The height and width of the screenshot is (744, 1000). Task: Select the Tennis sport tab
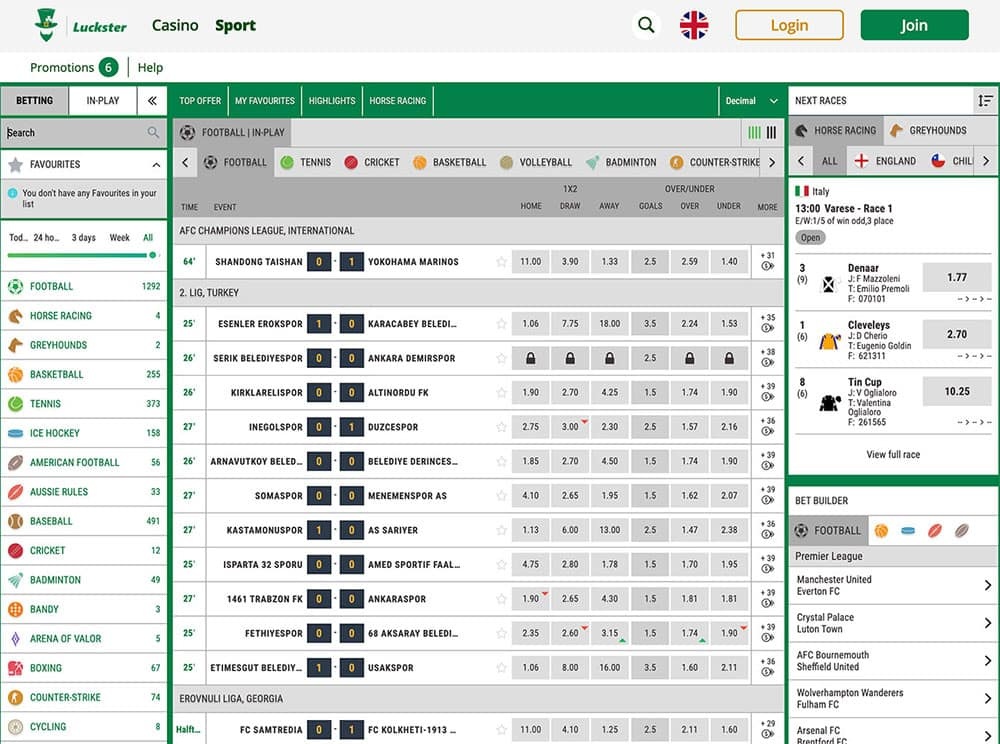(306, 162)
